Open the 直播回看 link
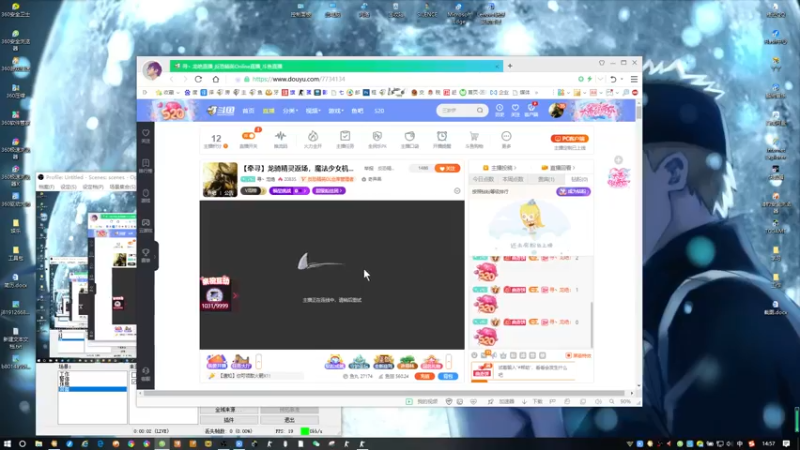The image size is (800, 450). pyautogui.click(x=558, y=167)
